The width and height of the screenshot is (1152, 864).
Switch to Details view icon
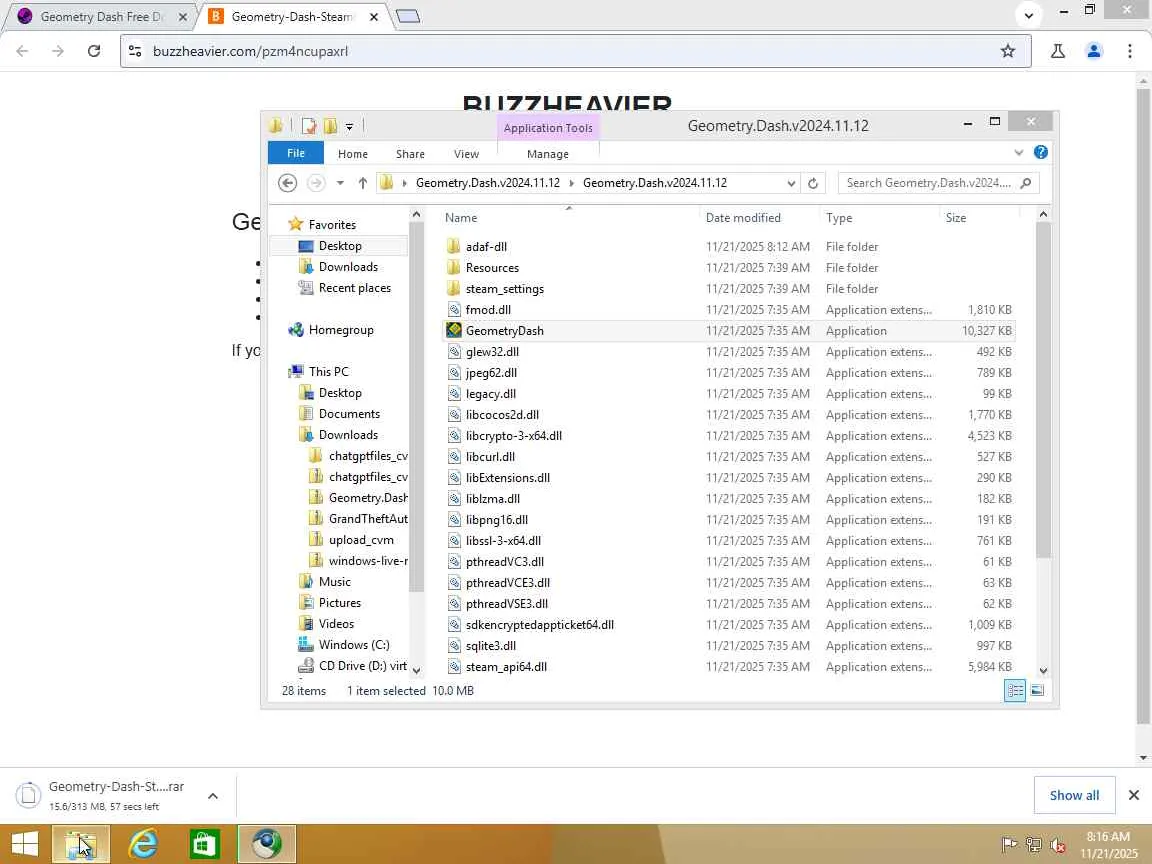coord(1015,691)
